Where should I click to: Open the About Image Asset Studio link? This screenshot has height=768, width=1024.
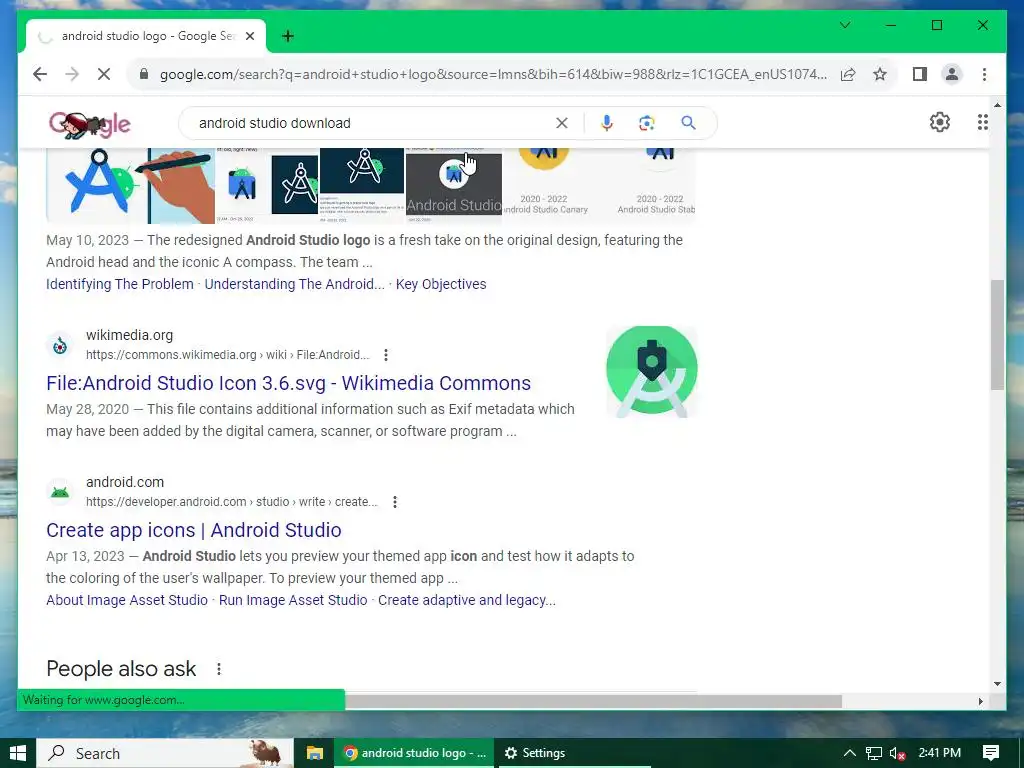[x=127, y=600]
